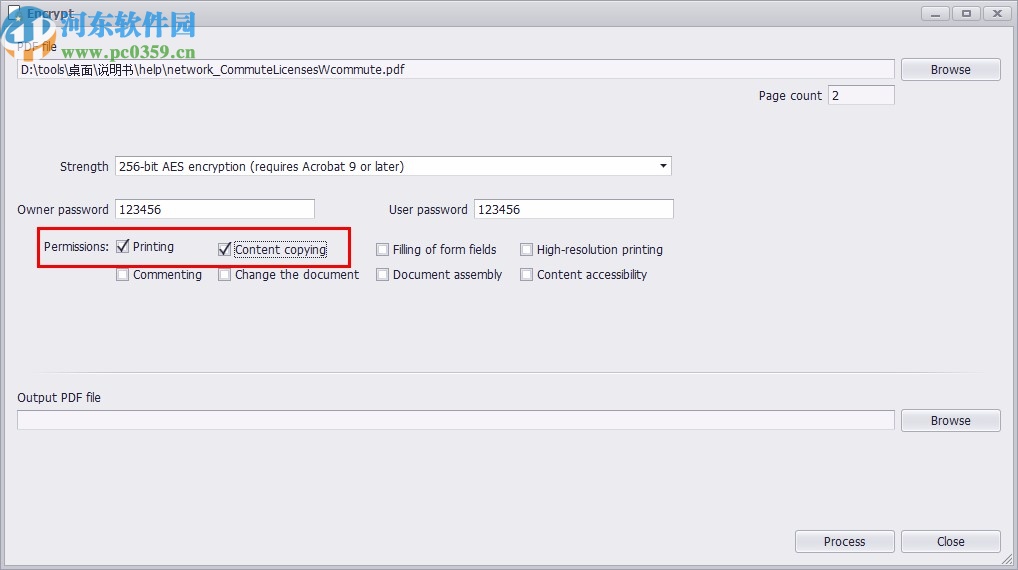
Task: Click Browse beside Output PDF file
Action: pos(950,421)
